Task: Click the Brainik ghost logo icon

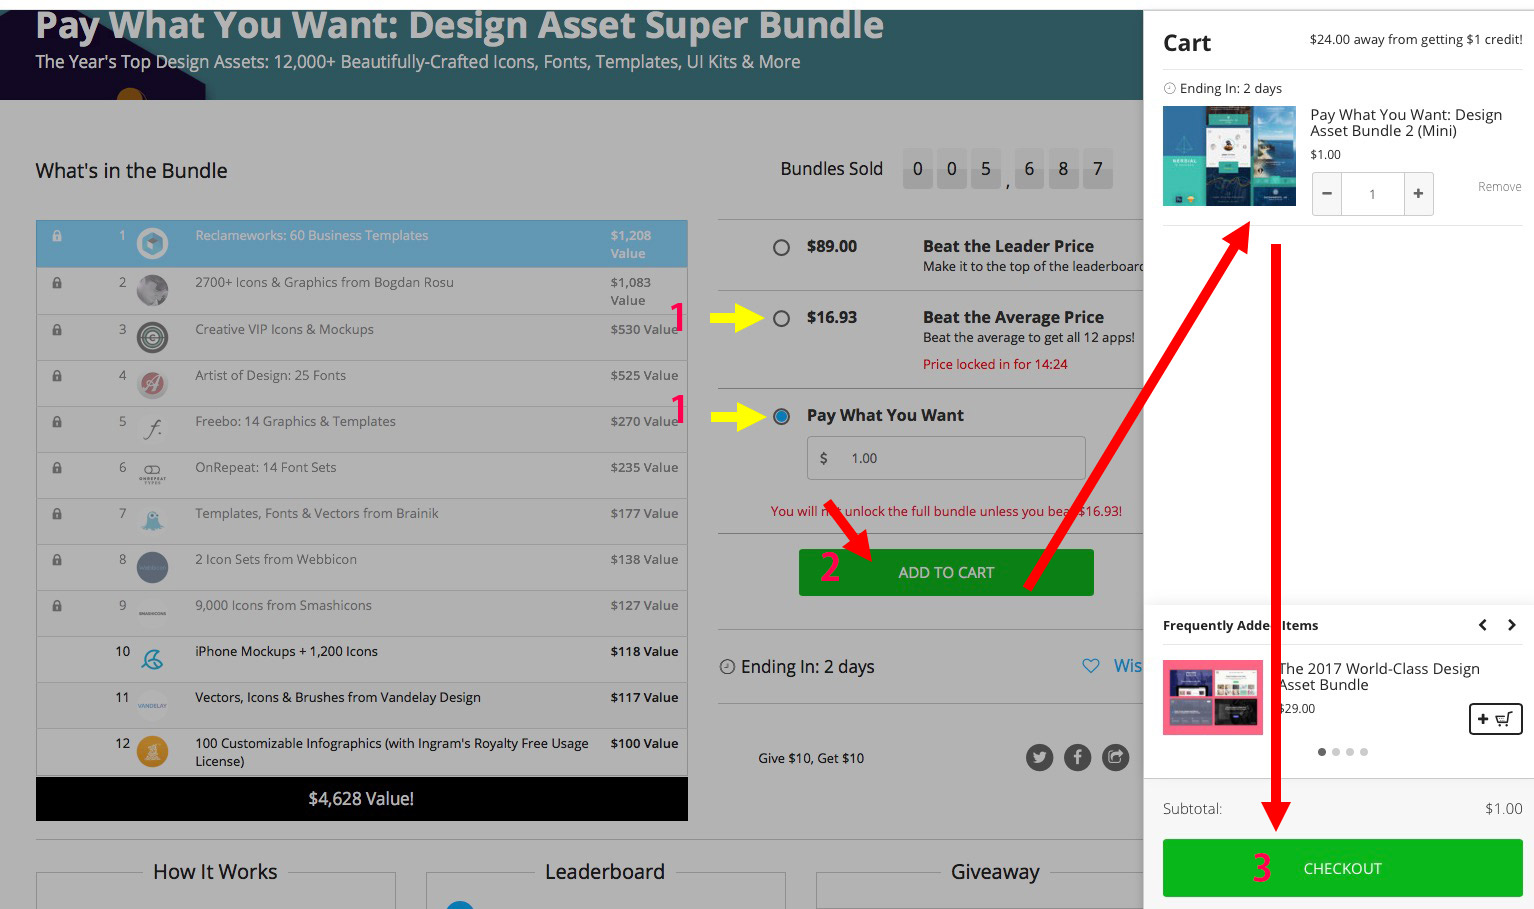Action: [152, 521]
